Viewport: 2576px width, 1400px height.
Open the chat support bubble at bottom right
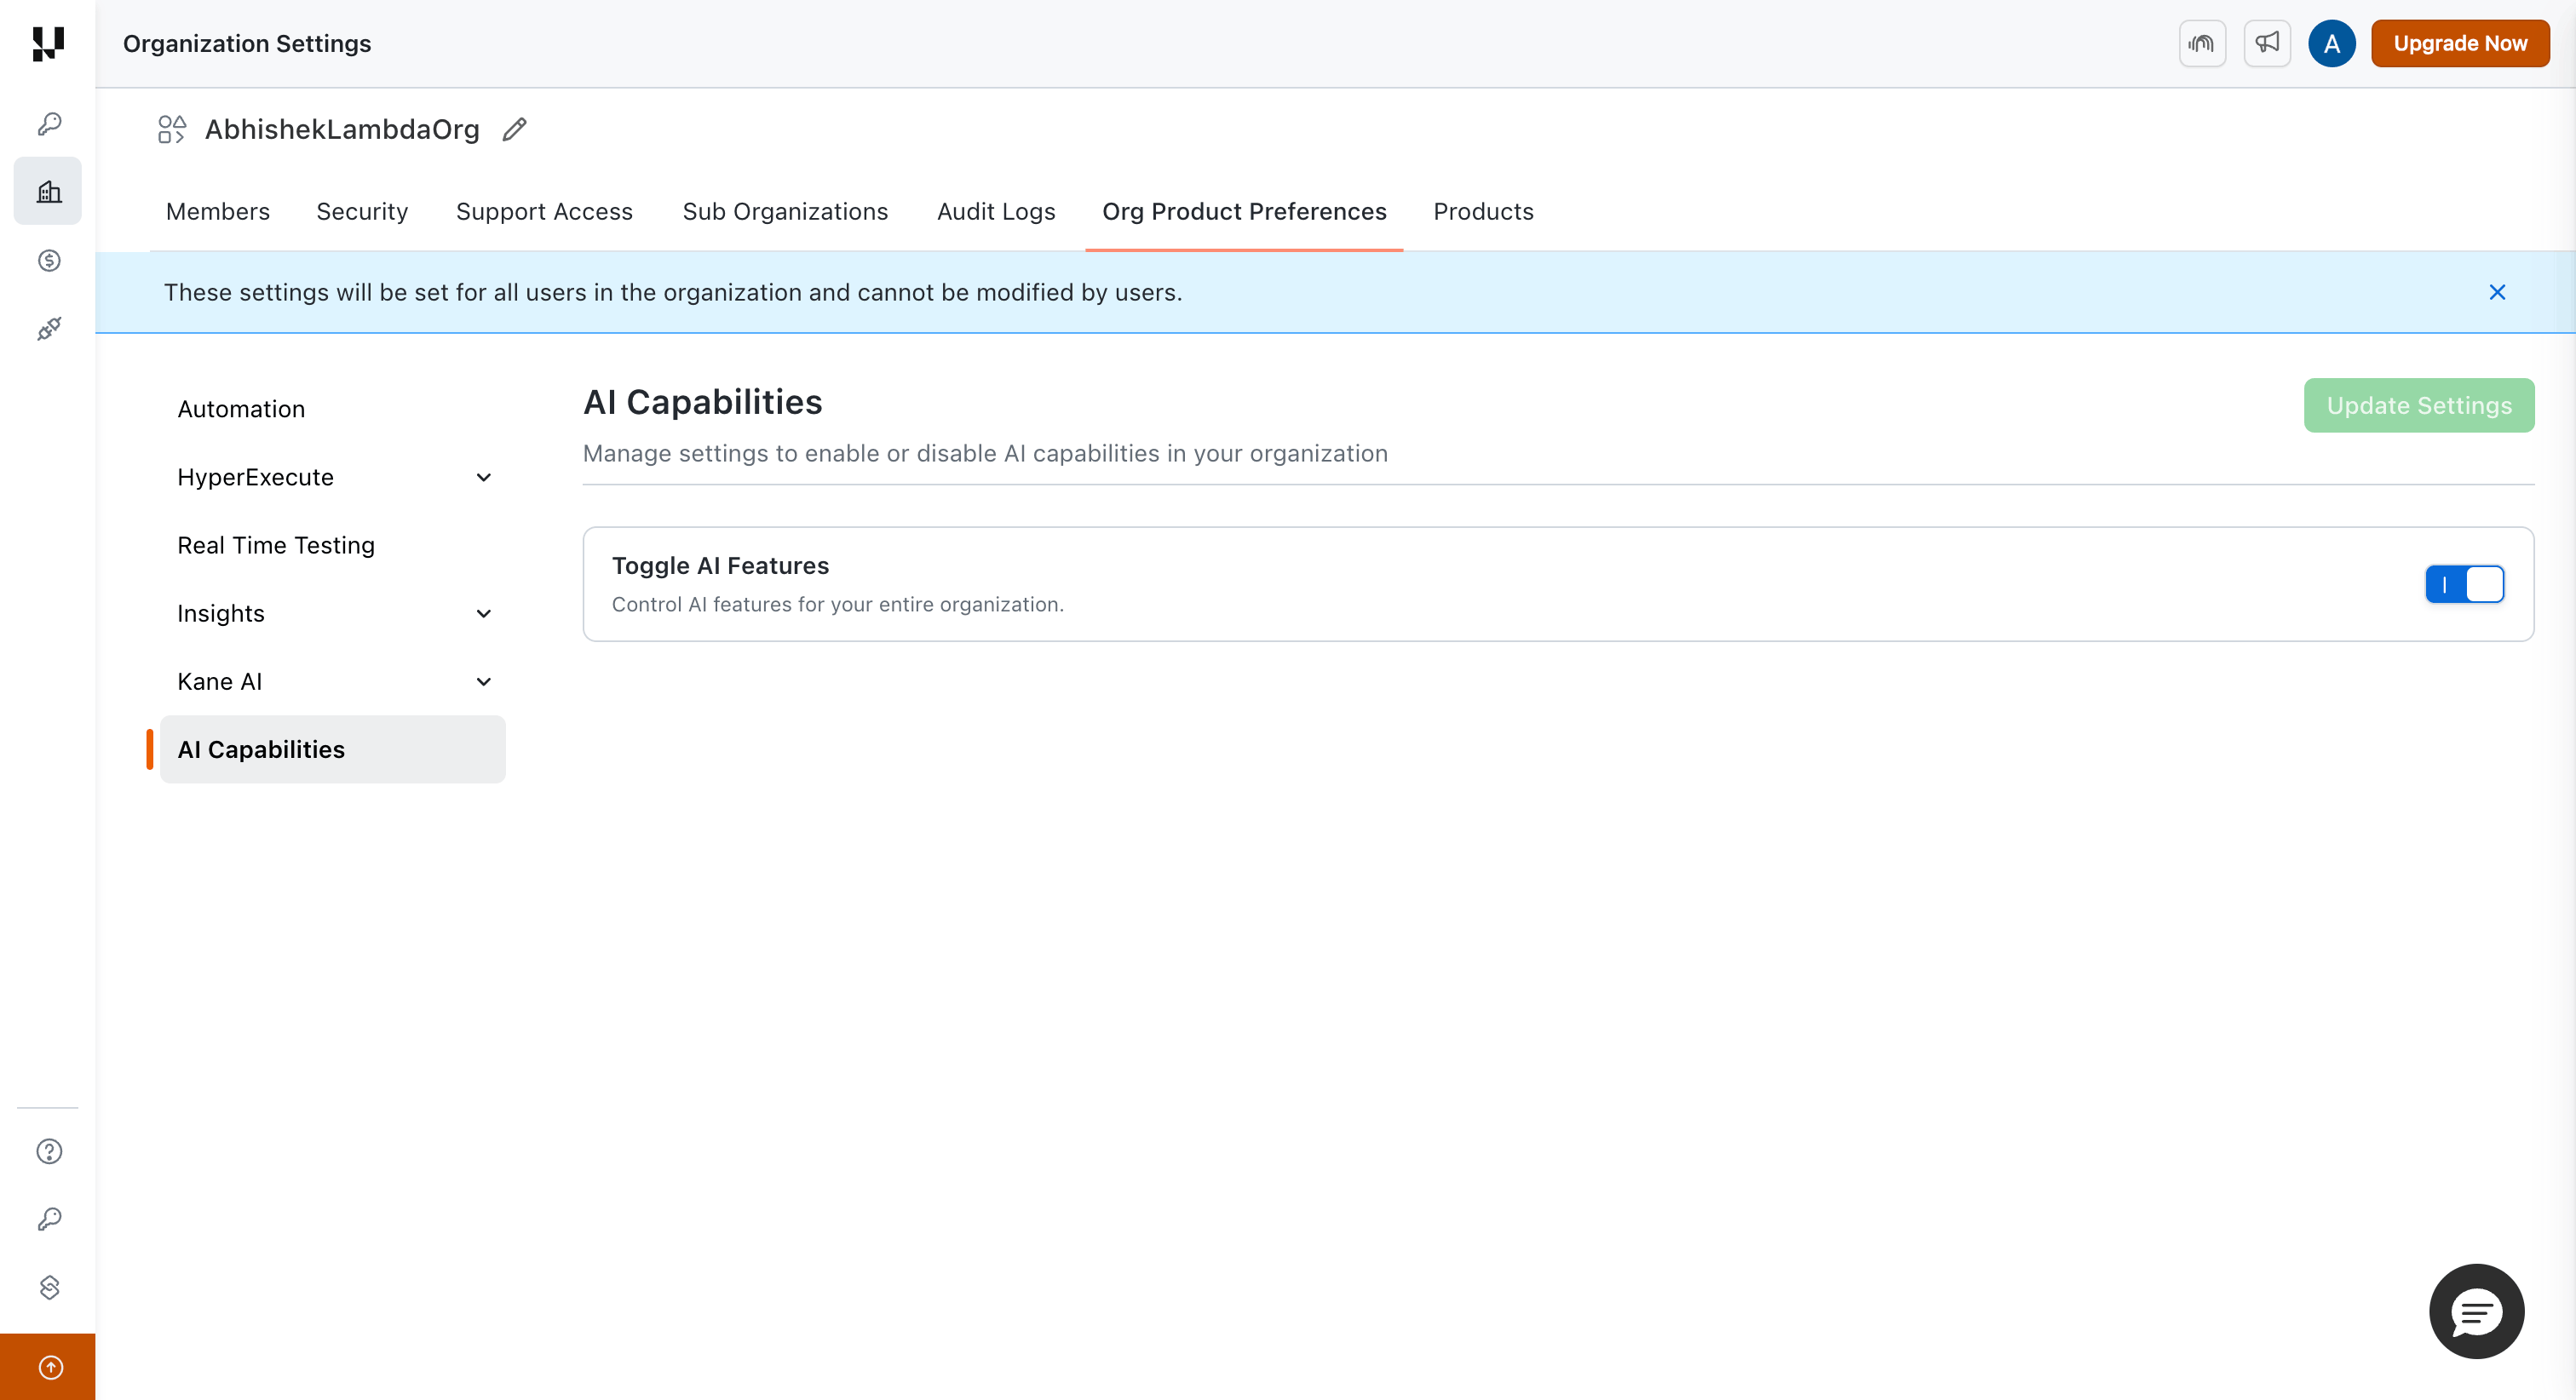coord(2476,1311)
